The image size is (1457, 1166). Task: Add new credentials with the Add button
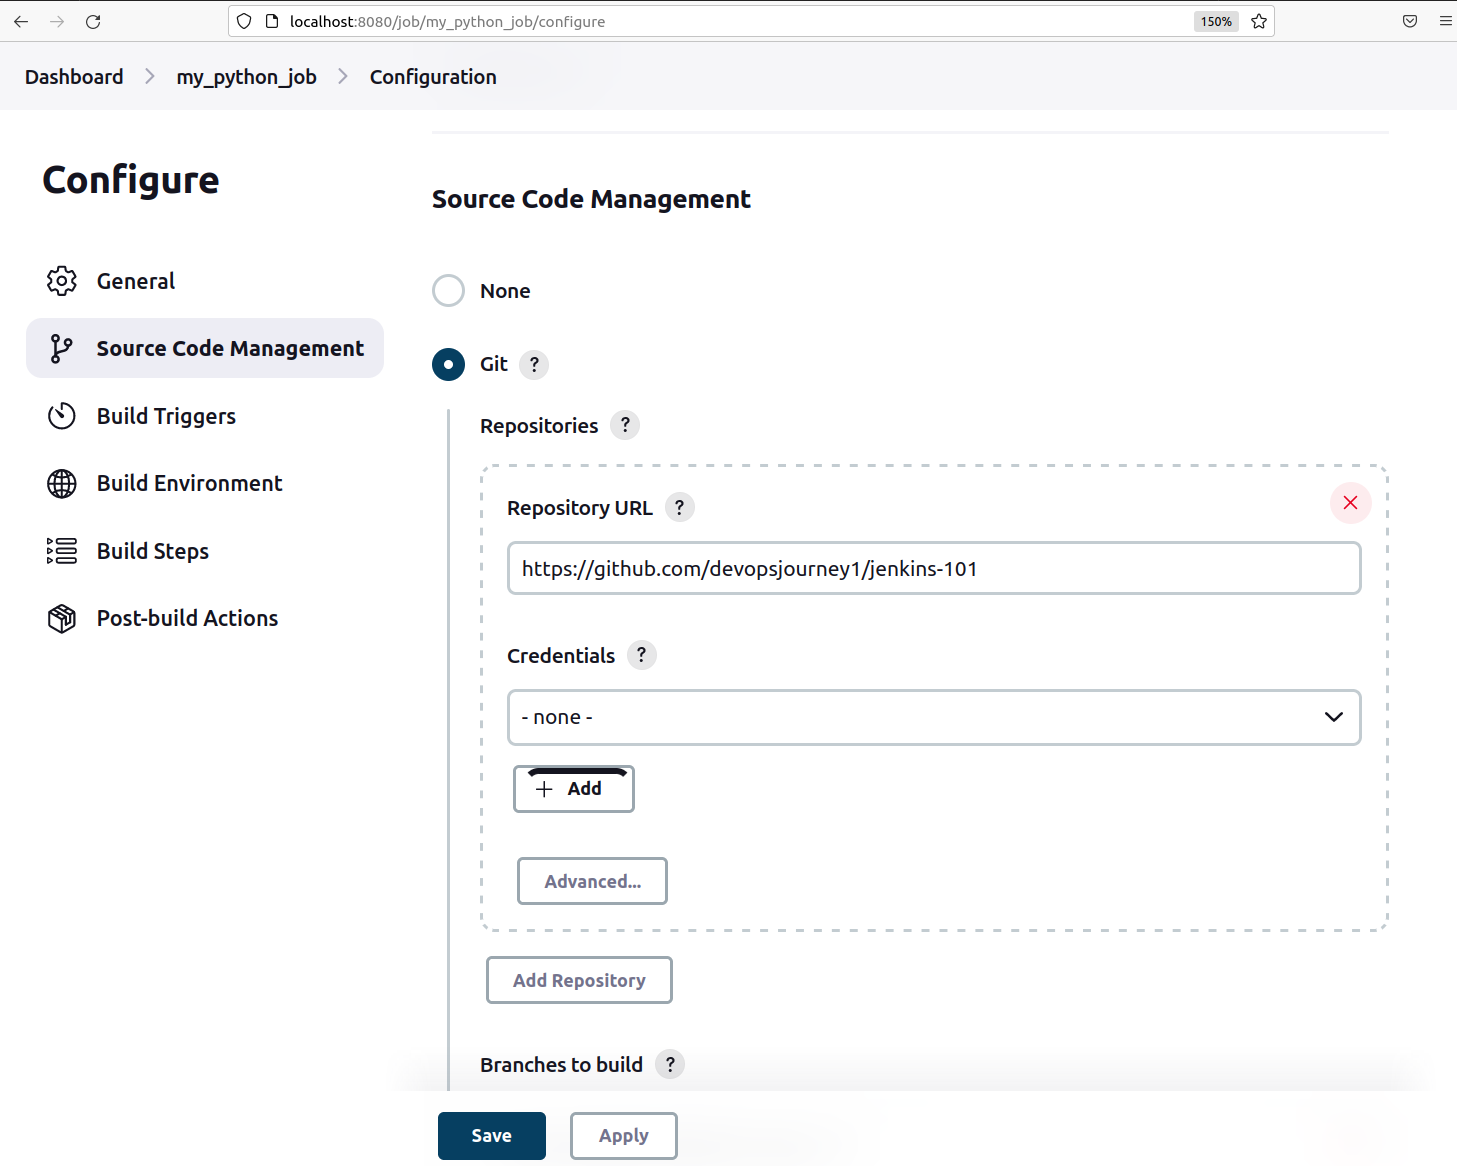[574, 789]
